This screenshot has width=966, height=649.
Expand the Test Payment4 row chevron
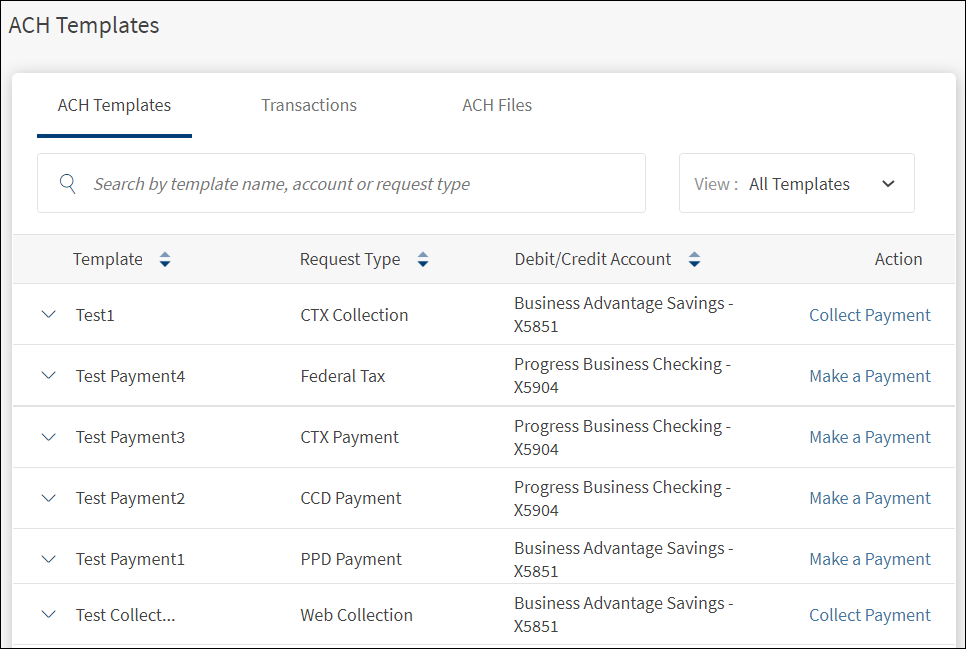click(x=49, y=376)
